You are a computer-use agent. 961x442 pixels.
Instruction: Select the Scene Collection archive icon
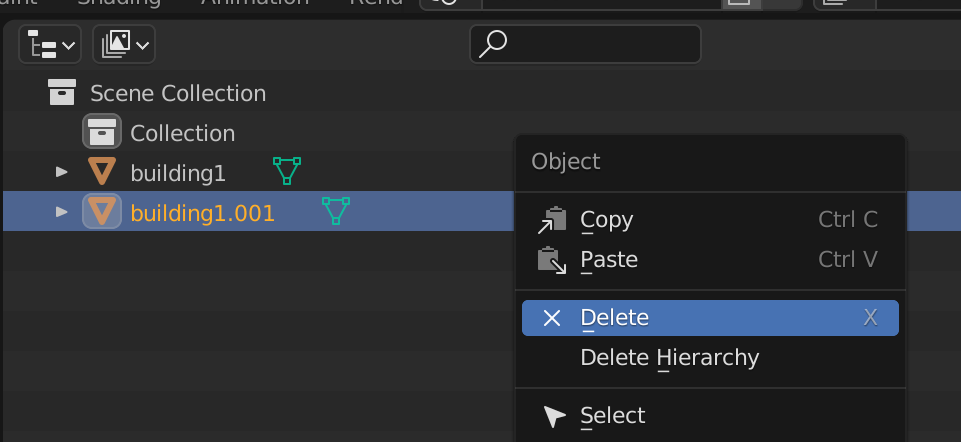[x=62, y=93]
